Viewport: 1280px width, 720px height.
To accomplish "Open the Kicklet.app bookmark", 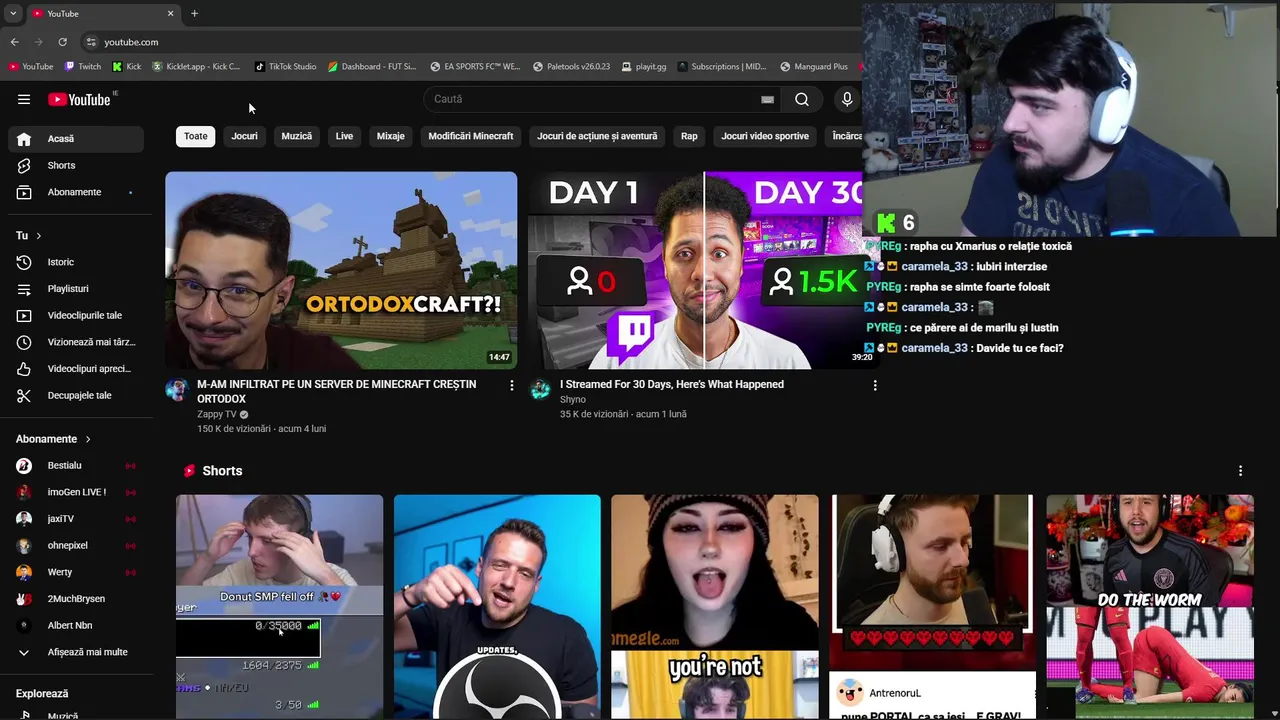I will pyautogui.click(x=197, y=67).
